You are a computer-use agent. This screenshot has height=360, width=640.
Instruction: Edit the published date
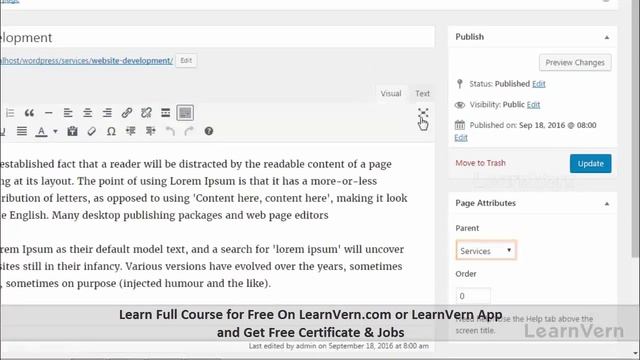point(461,138)
